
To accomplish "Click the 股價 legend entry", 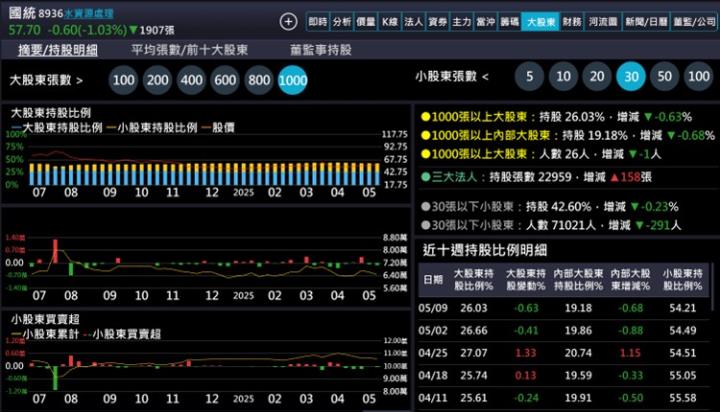I will point(218,127).
